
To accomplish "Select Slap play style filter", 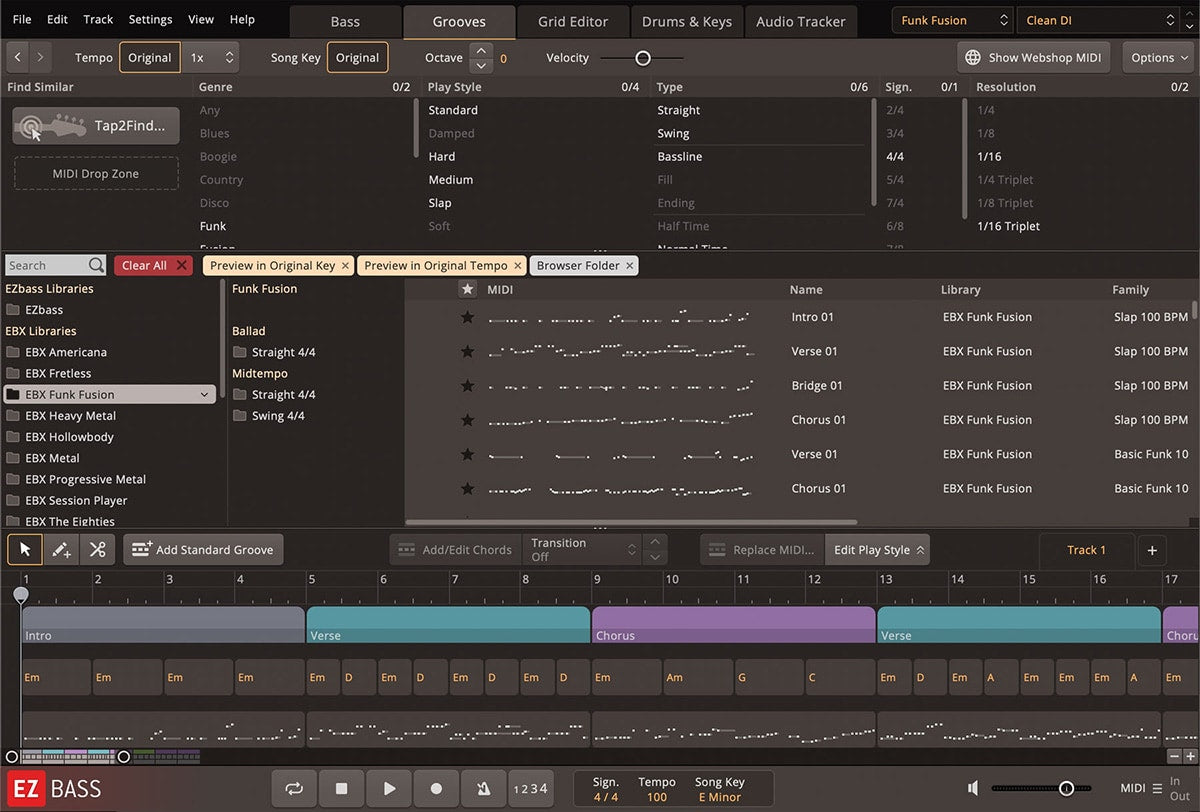I will [440, 203].
